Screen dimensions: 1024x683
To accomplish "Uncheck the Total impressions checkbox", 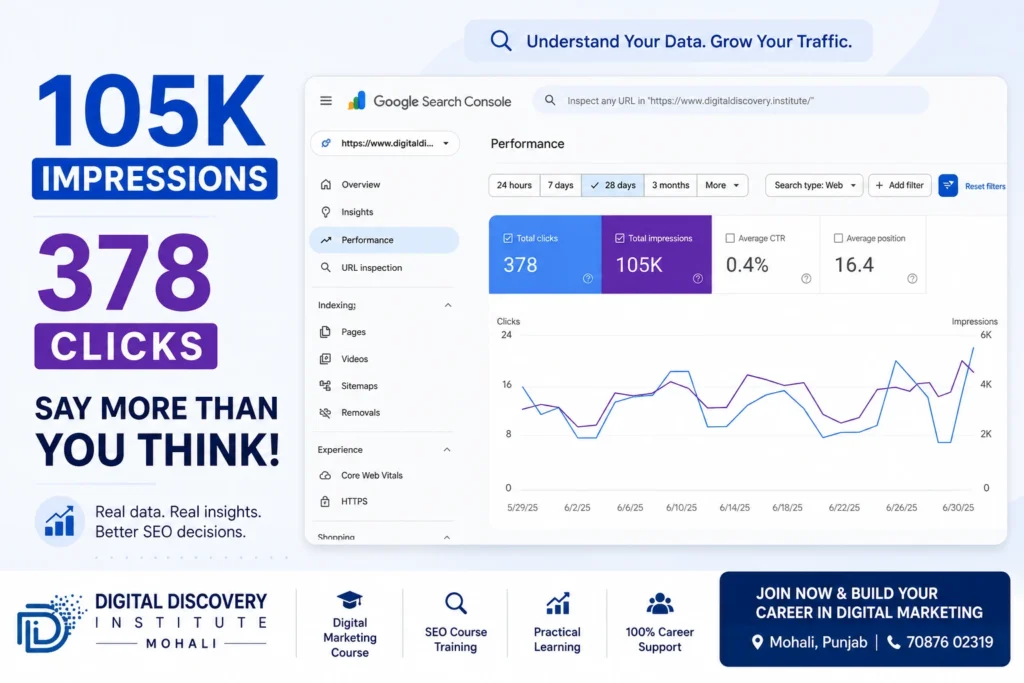I will [x=620, y=238].
